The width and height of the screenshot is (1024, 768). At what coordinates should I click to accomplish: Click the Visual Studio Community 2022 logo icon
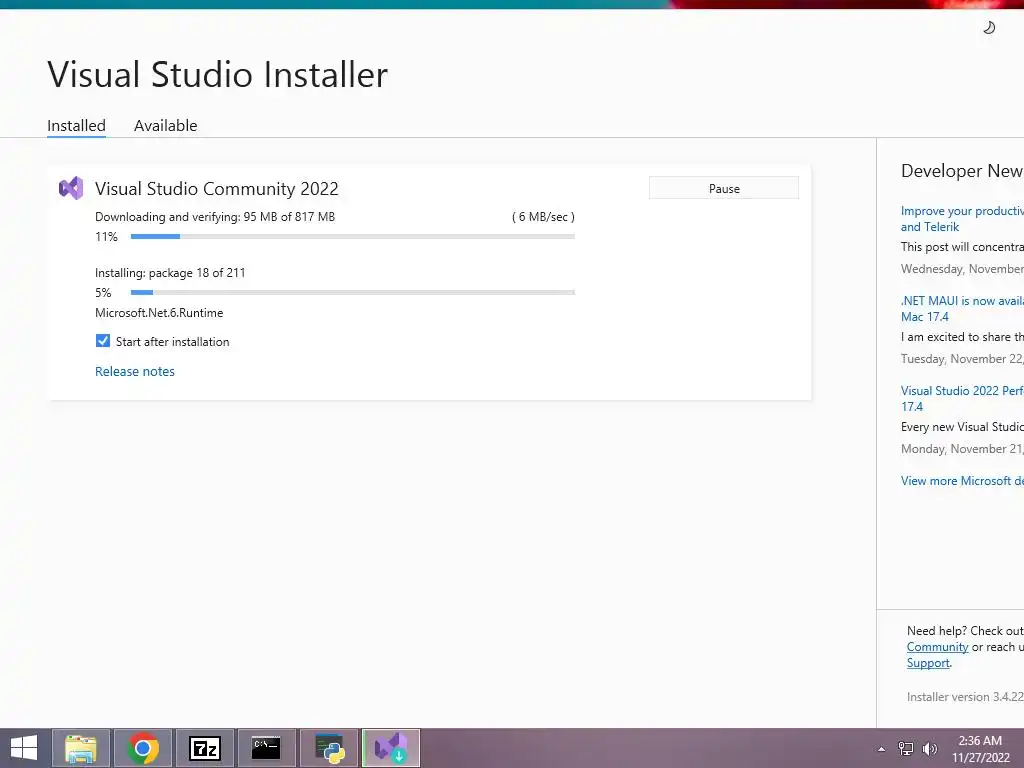(x=71, y=189)
